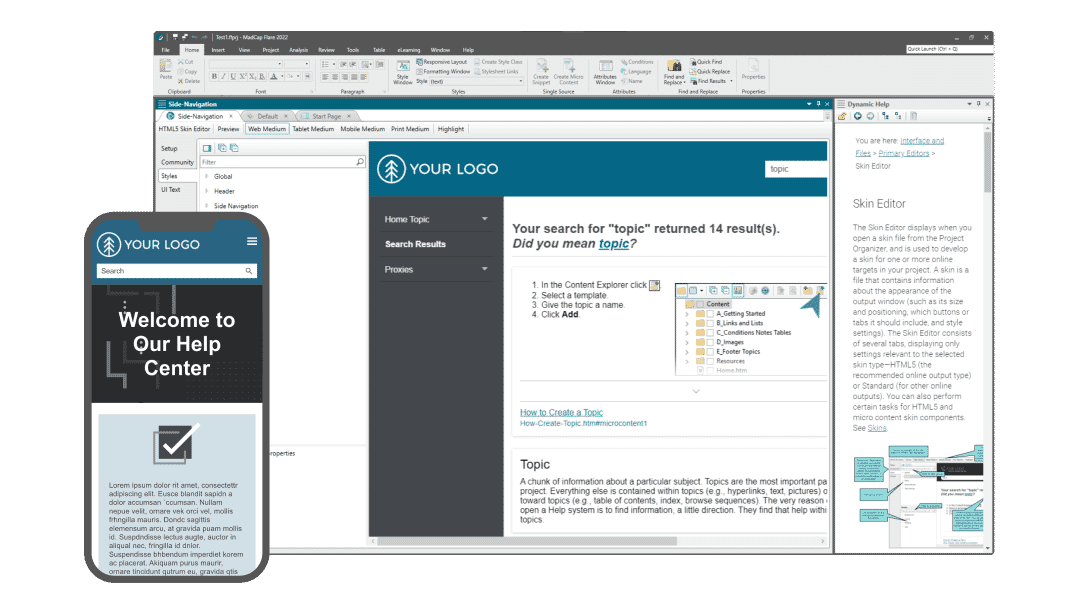Open the Attributes Window
The height and width of the screenshot is (600, 1080).
point(605,71)
